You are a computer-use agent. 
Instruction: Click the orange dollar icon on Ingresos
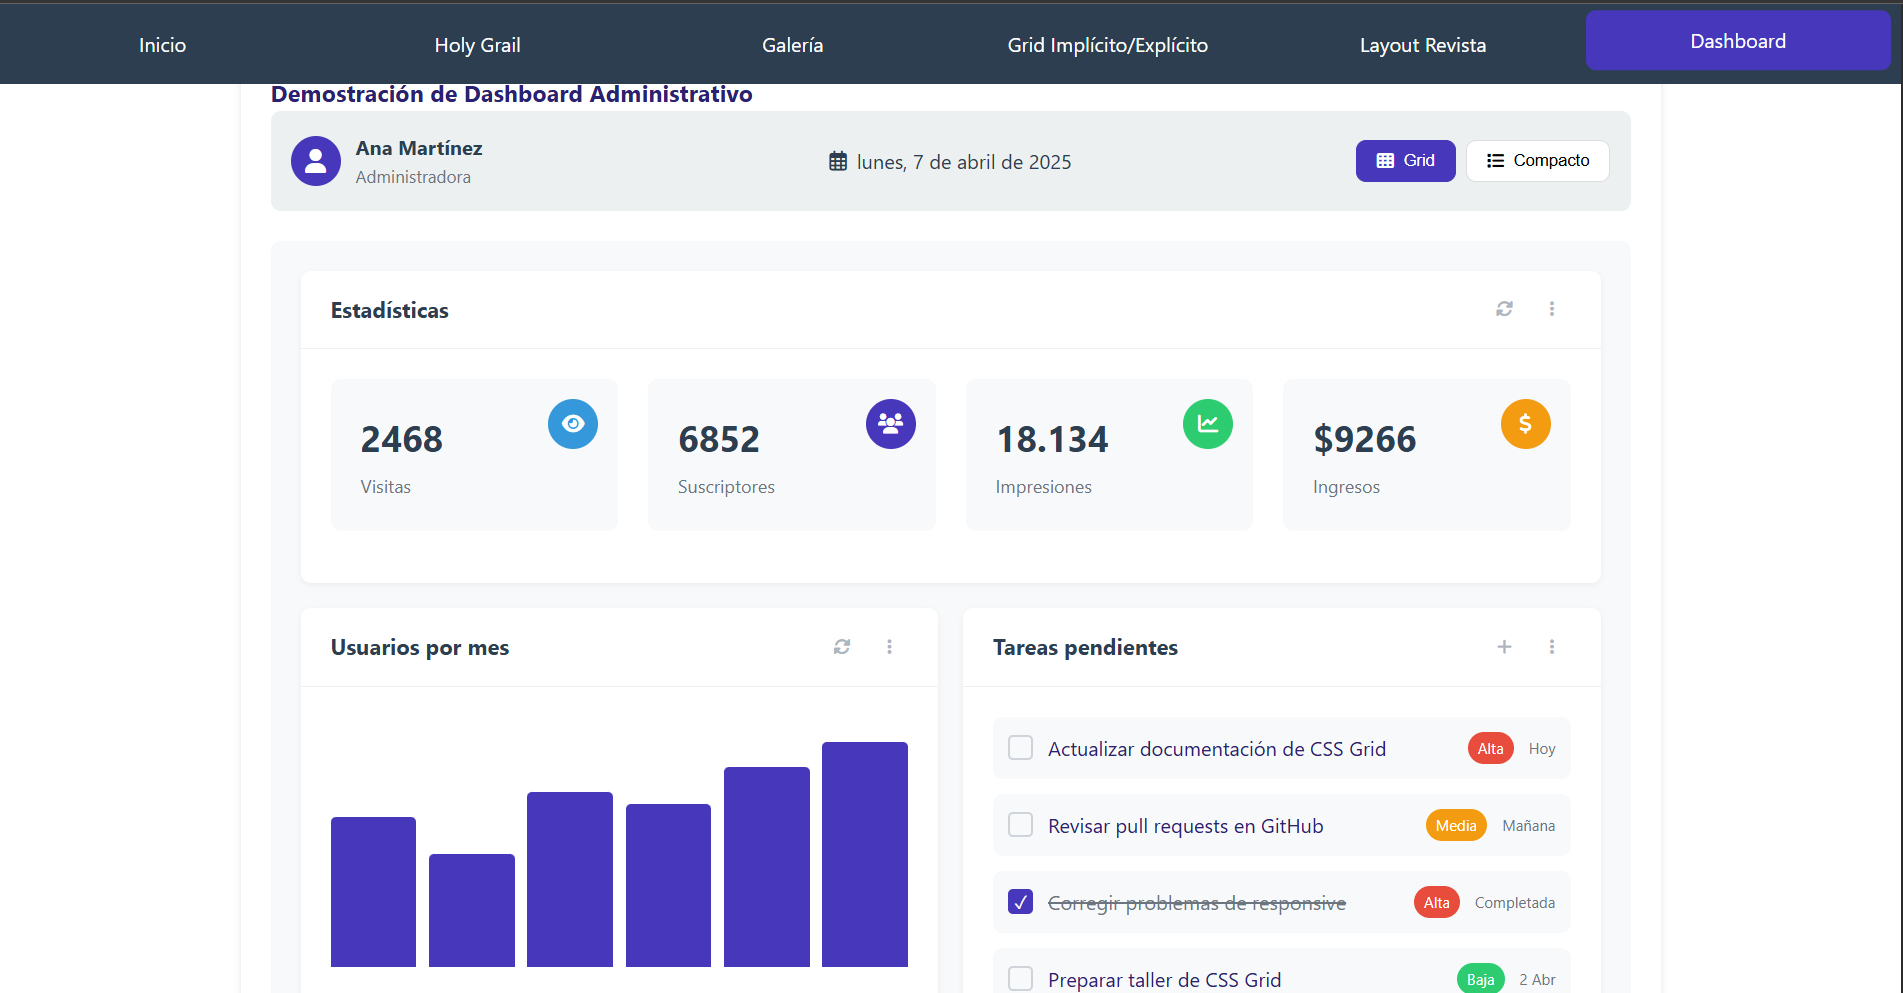pos(1525,424)
